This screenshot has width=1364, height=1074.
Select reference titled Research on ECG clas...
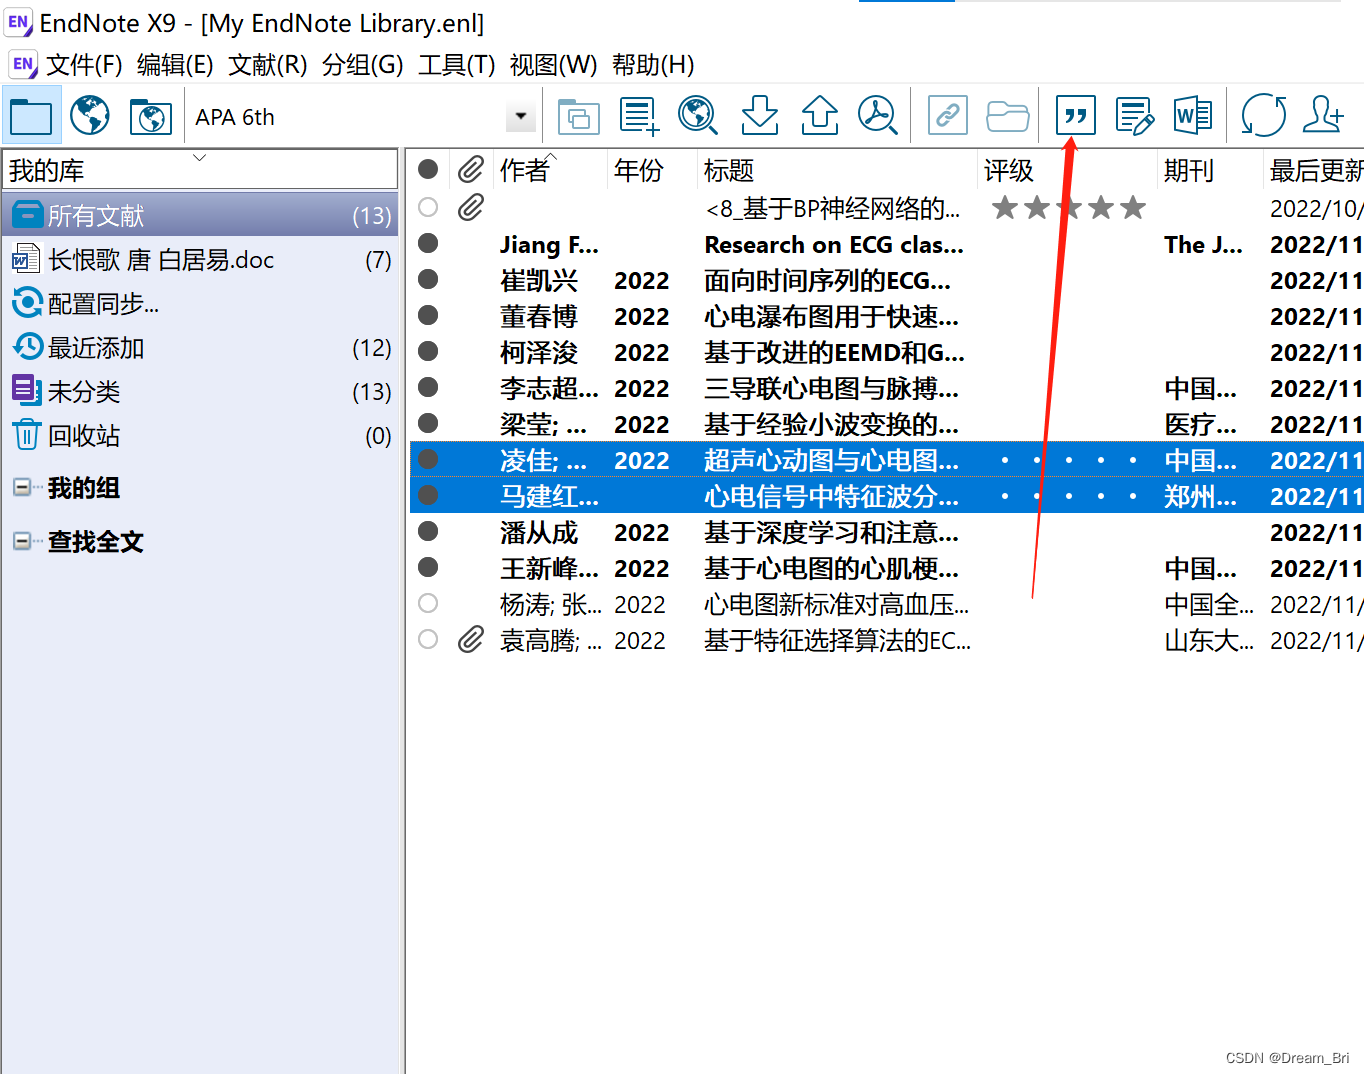[x=834, y=245]
